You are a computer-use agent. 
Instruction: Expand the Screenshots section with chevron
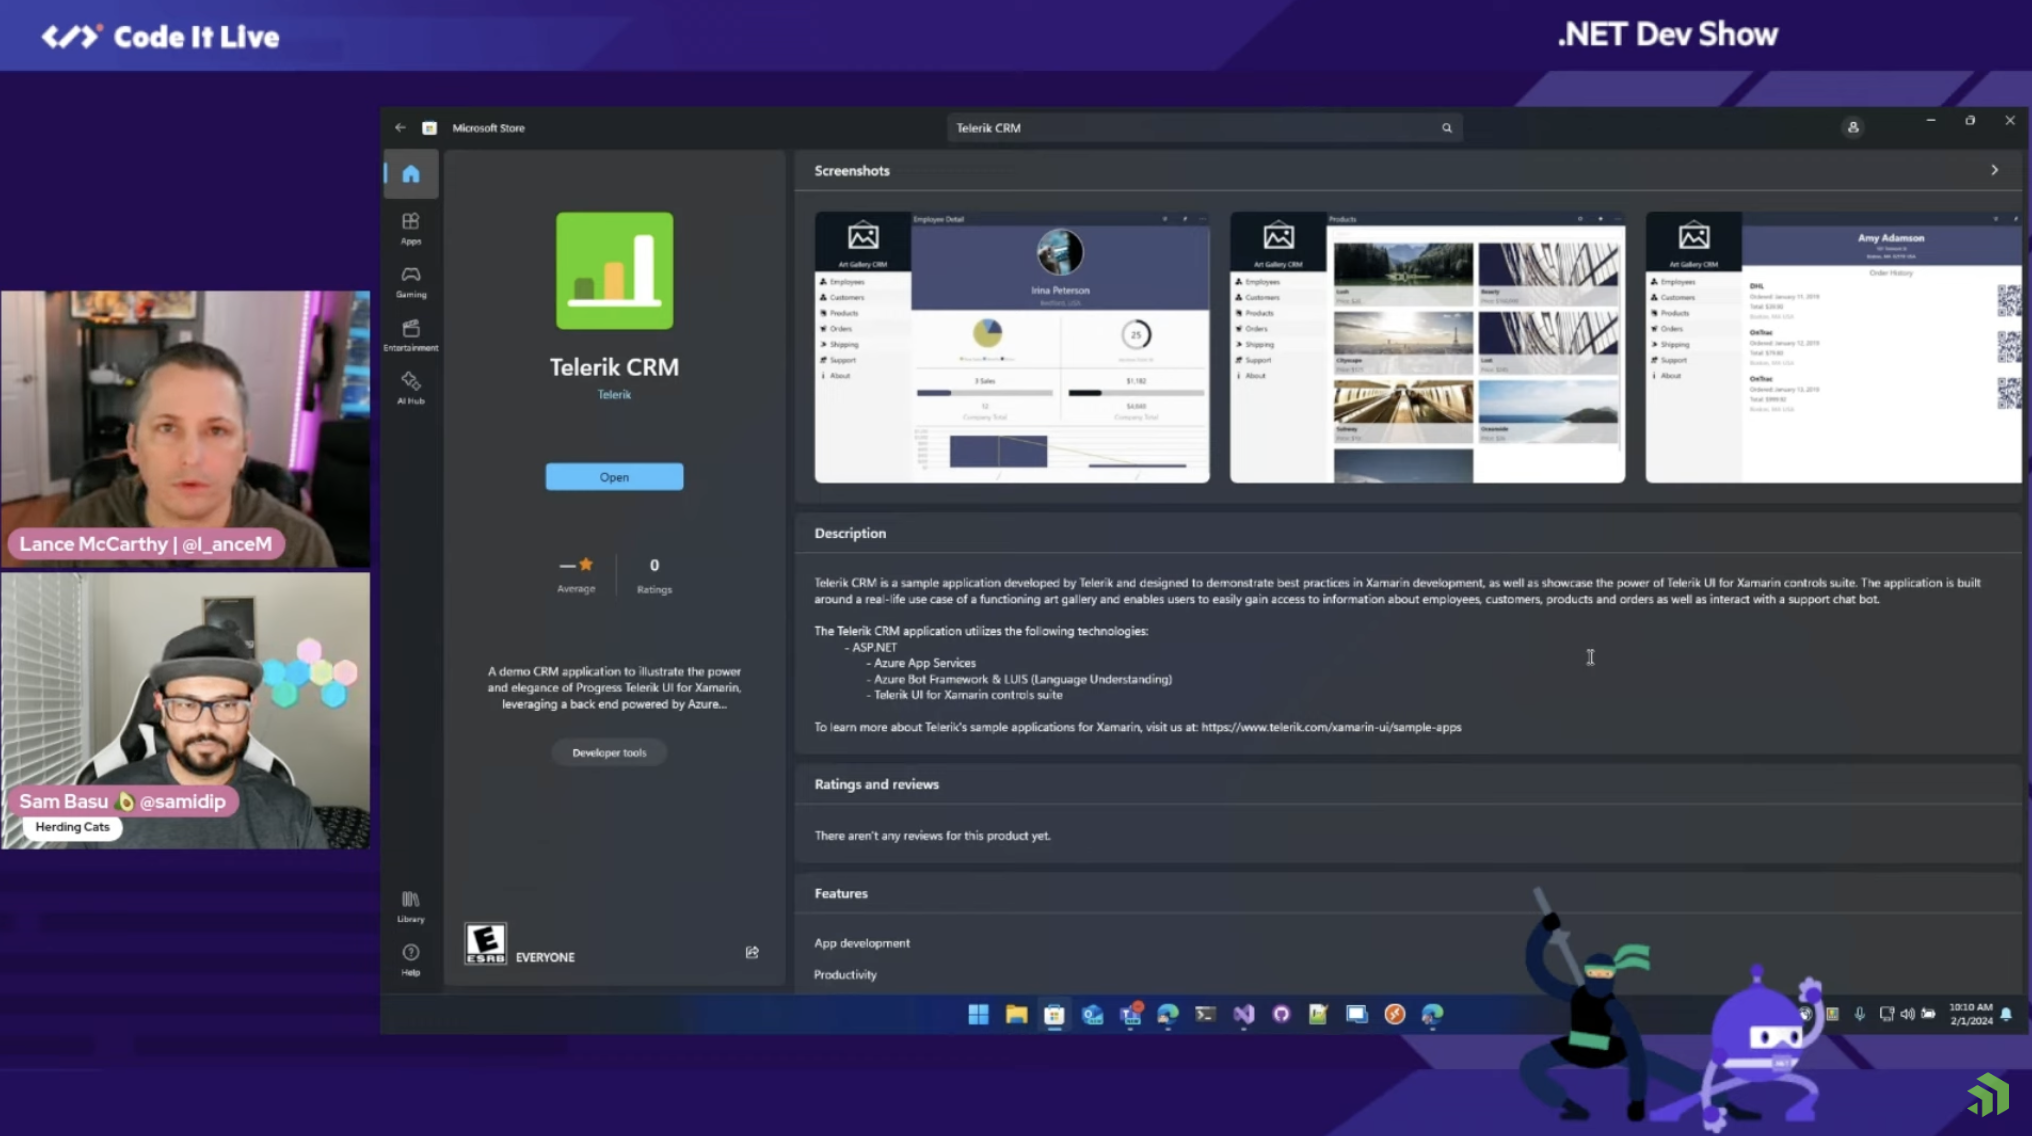click(1994, 170)
